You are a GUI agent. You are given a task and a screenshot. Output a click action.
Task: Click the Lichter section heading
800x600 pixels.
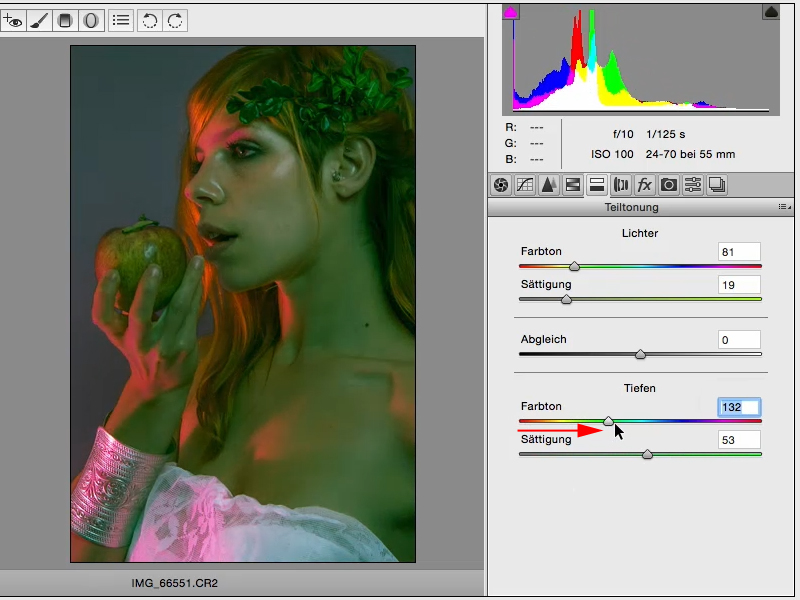coord(640,233)
